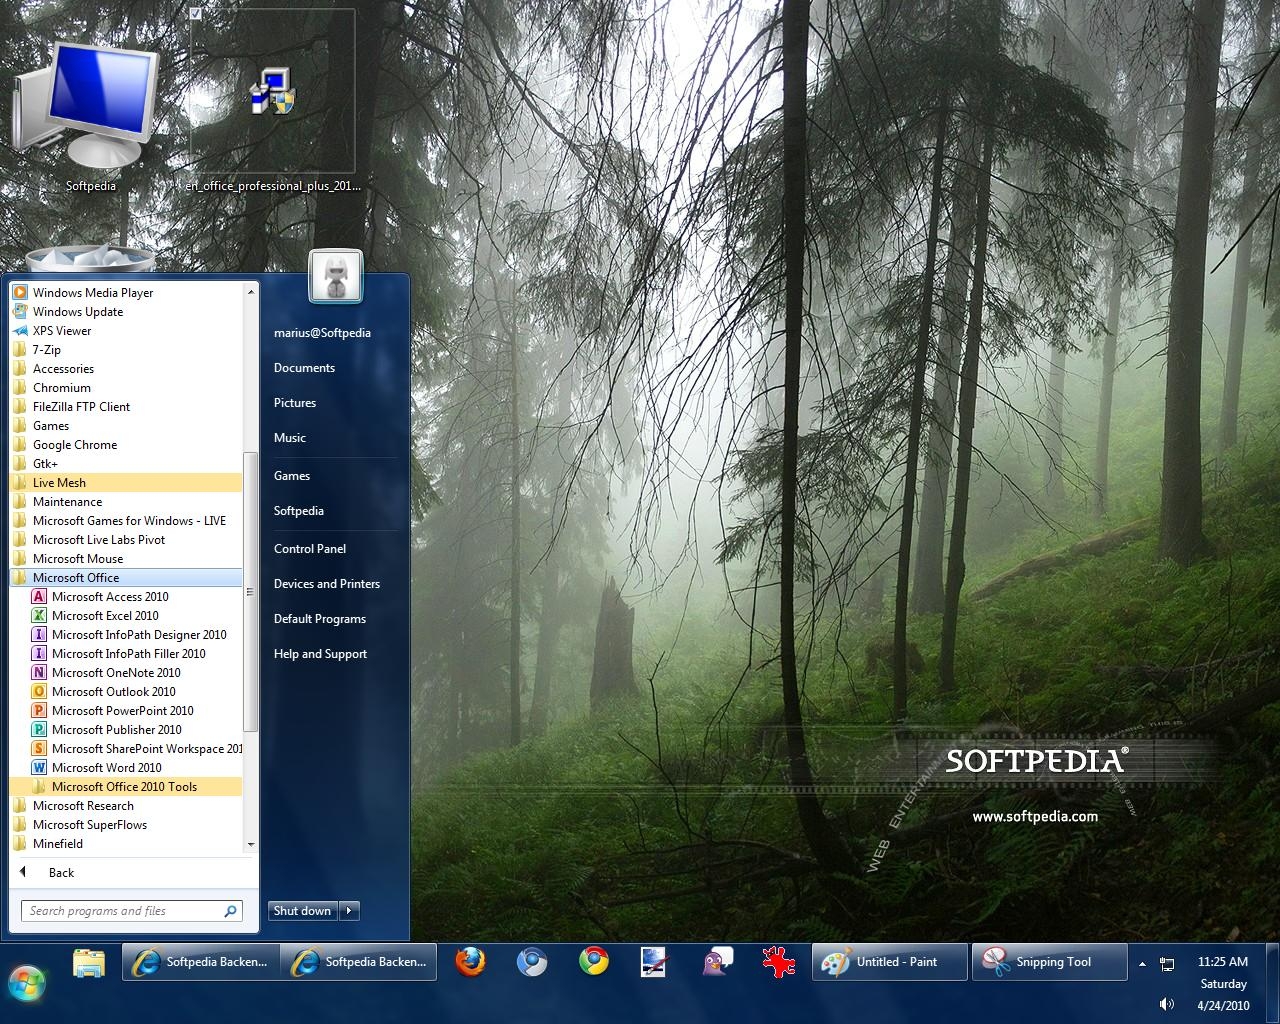Screen dimensions: 1280x1024
Task: Toggle the checkbox on the Office installer icon
Action: [196, 14]
